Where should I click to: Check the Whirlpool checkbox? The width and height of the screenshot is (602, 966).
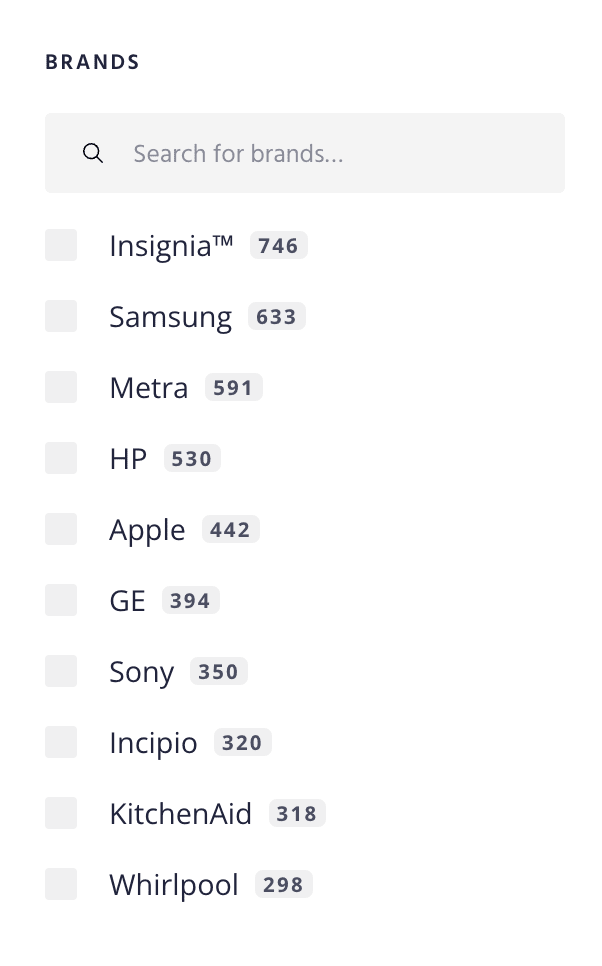click(x=61, y=884)
